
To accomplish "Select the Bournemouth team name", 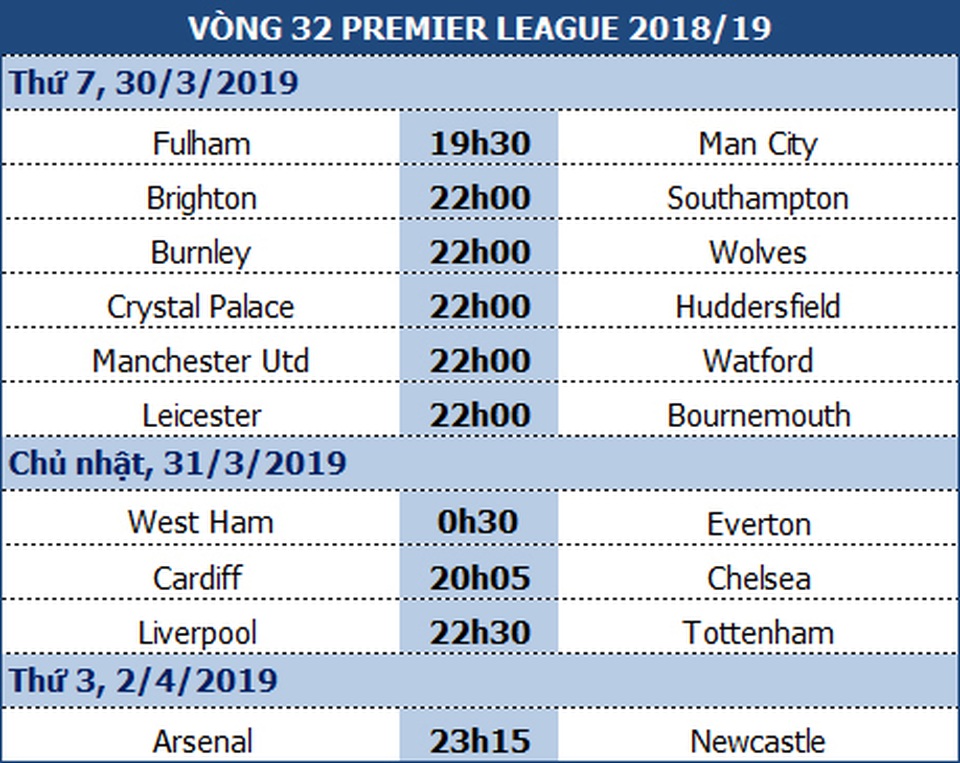I will pos(758,415).
